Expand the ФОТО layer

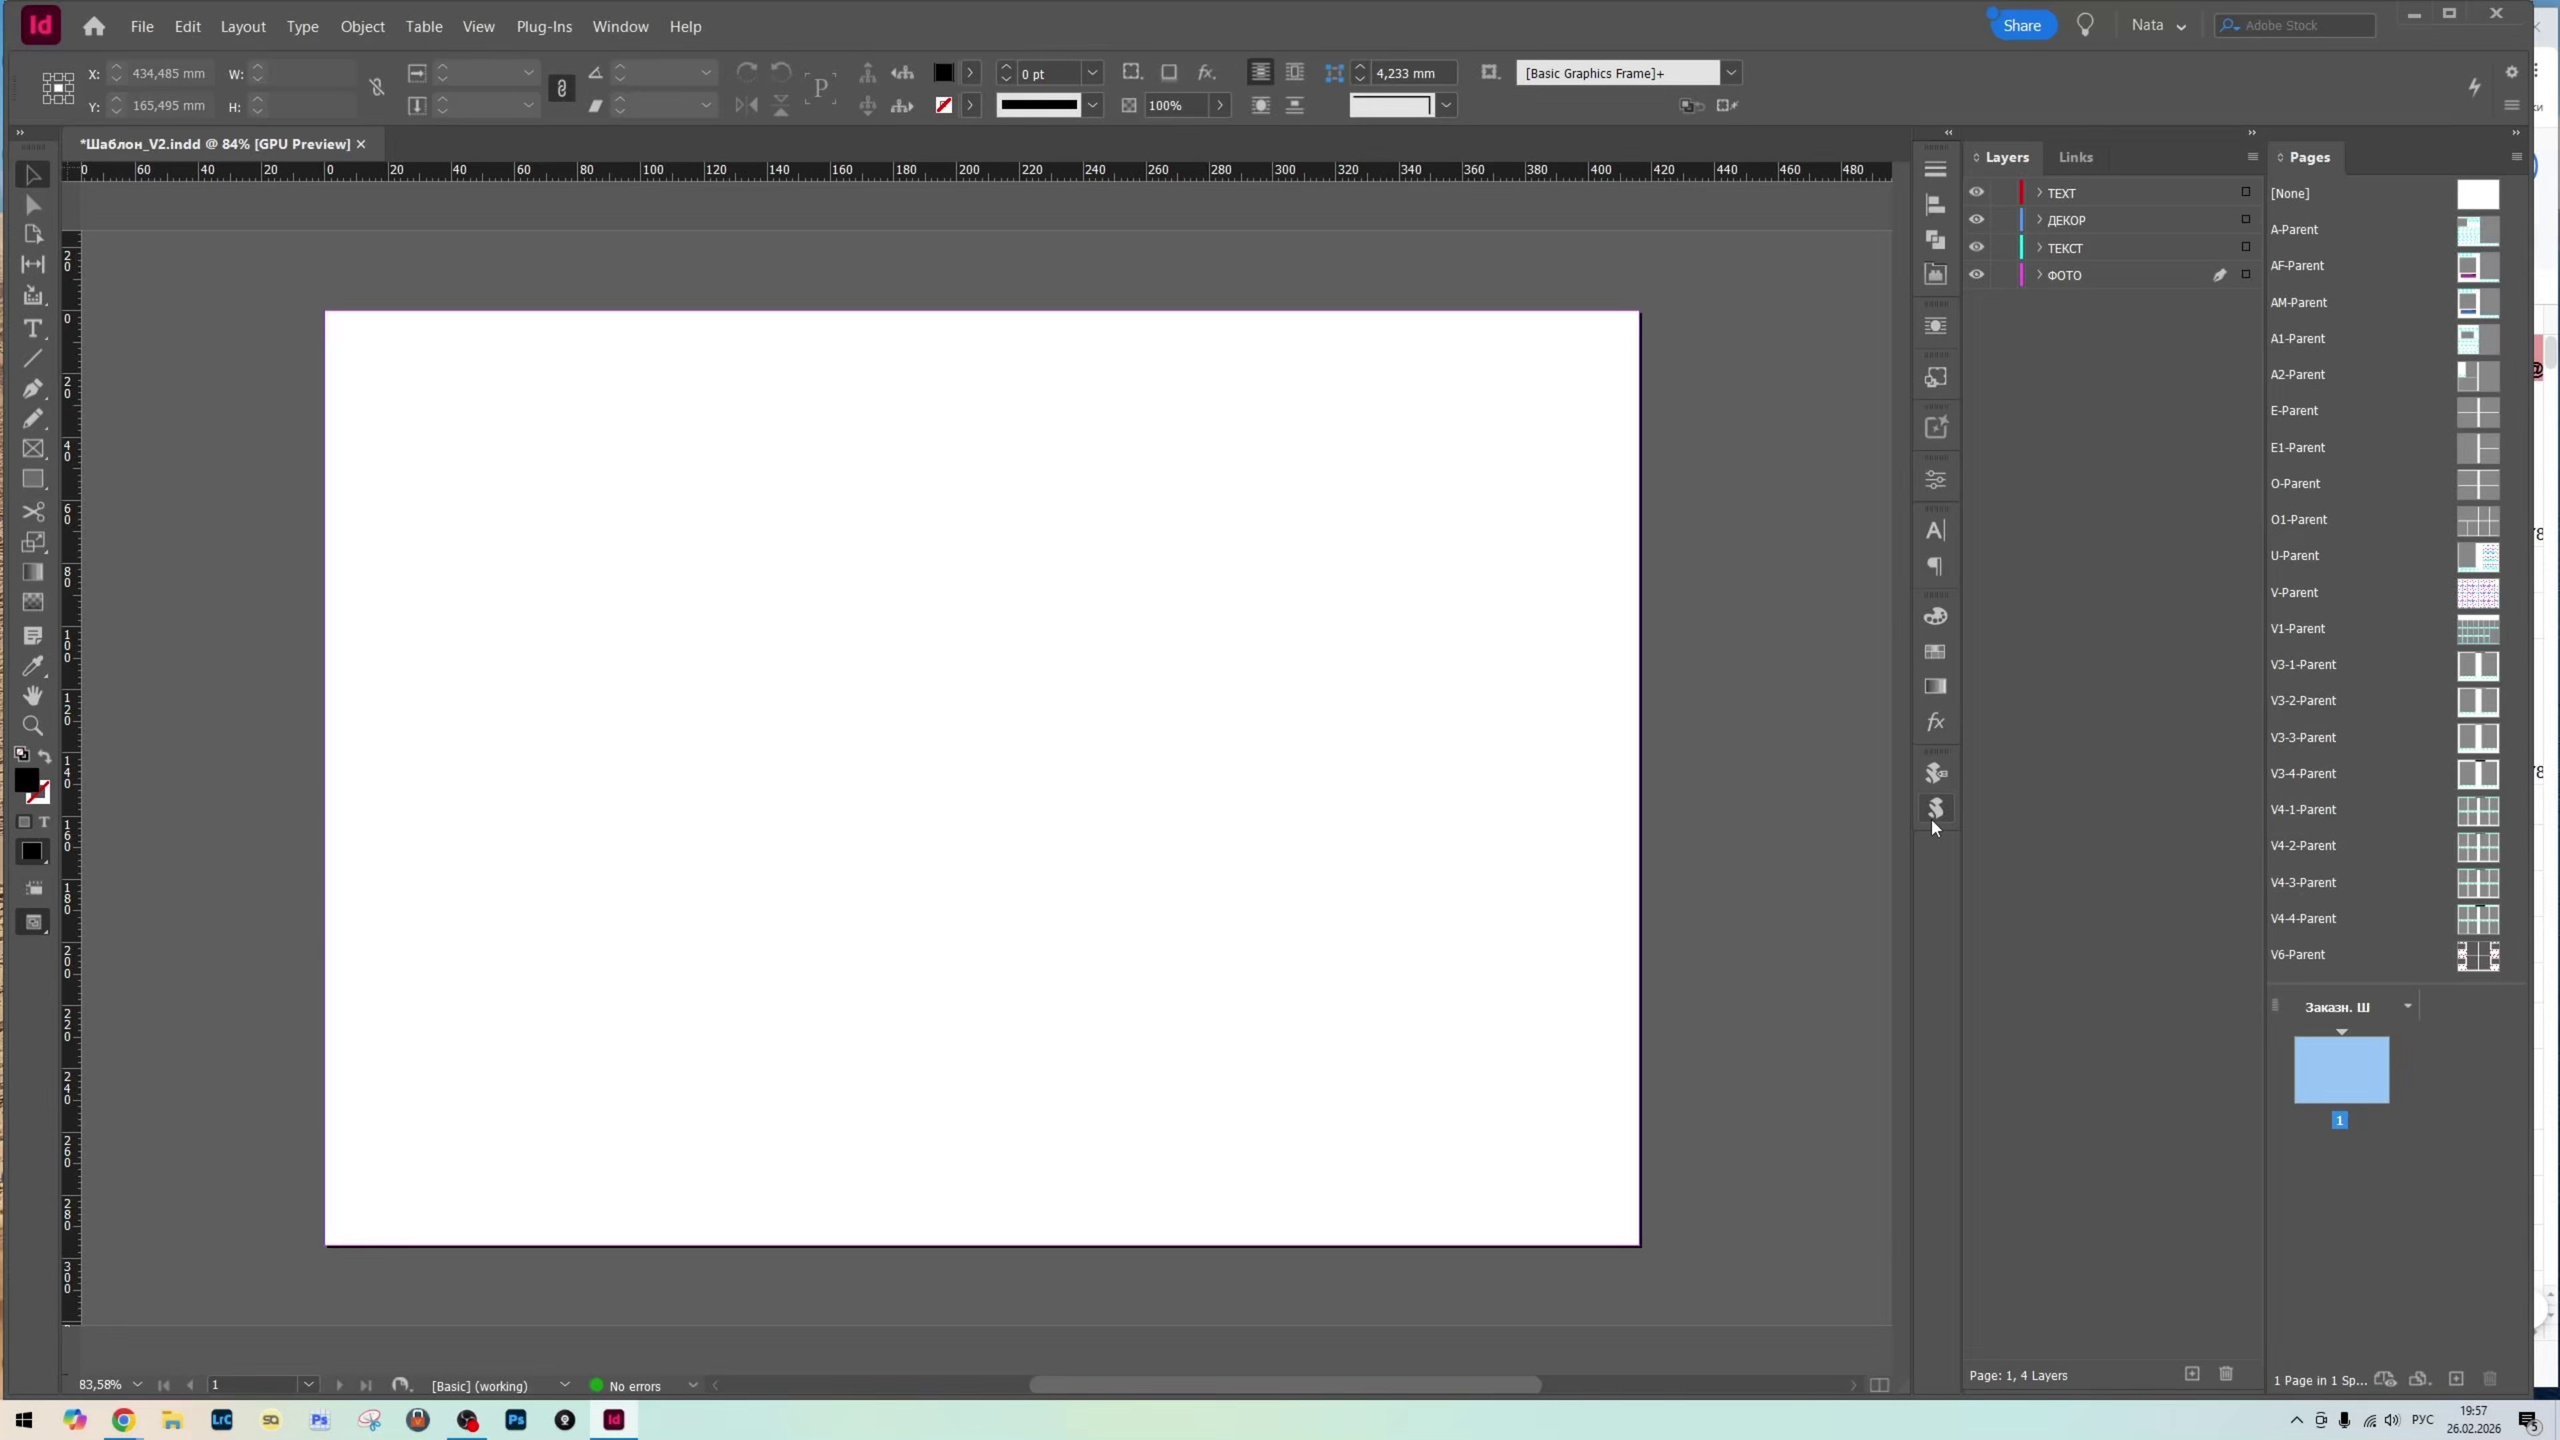2040,274
